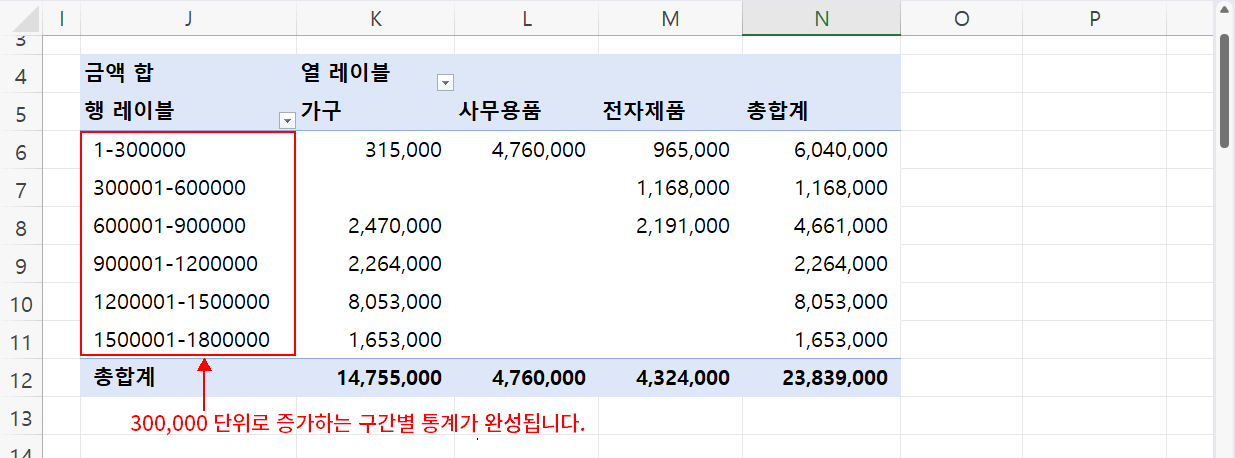Select column header P

coord(1094,17)
